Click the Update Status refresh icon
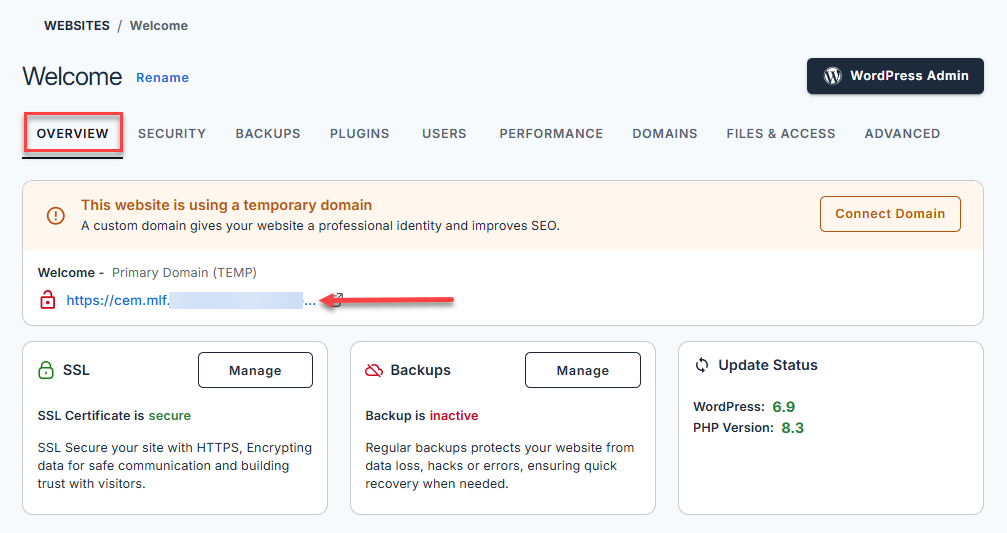This screenshot has height=533, width=1007. click(702, 366)
